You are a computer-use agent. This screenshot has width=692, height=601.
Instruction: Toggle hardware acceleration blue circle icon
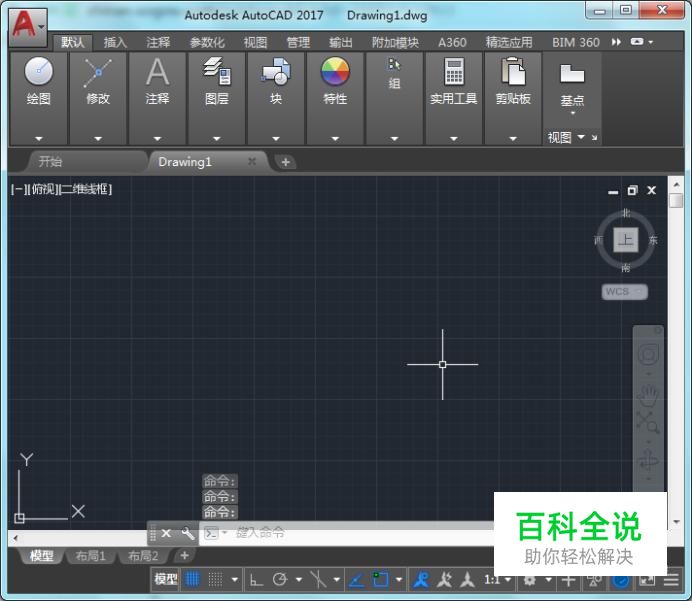621,581
